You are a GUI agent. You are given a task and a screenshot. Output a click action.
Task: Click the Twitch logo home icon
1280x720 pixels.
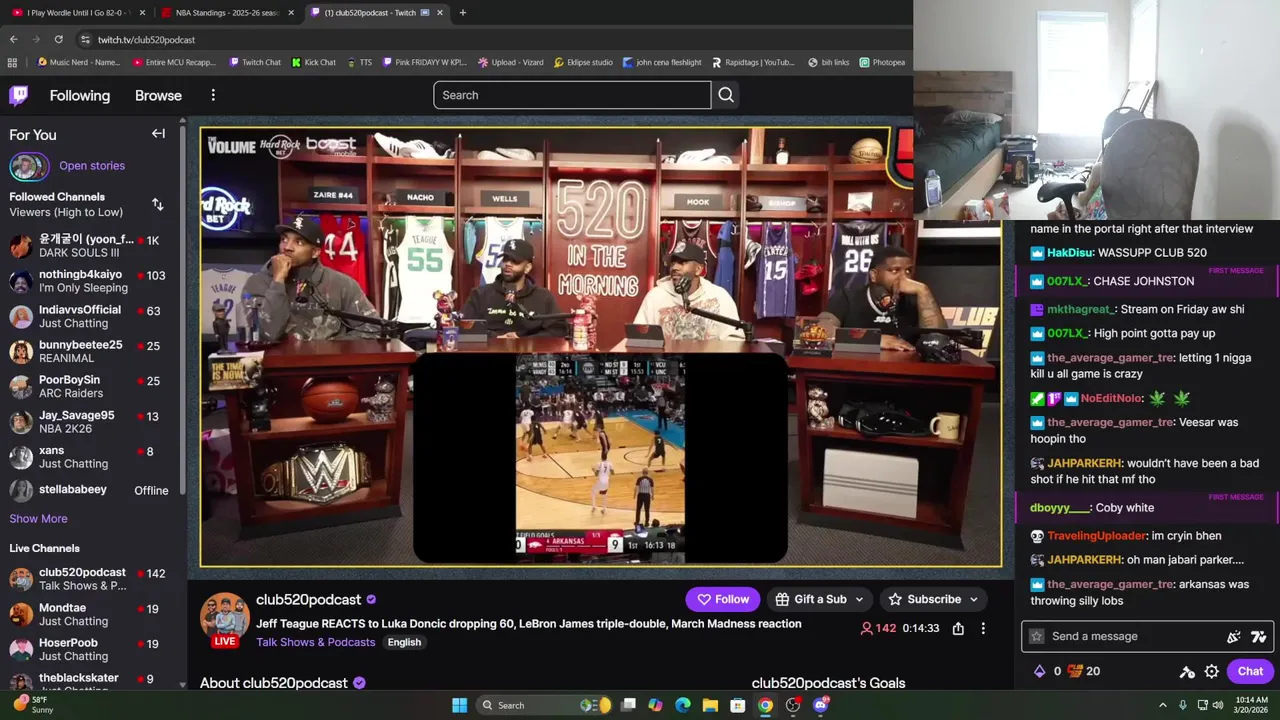[18, 96]
